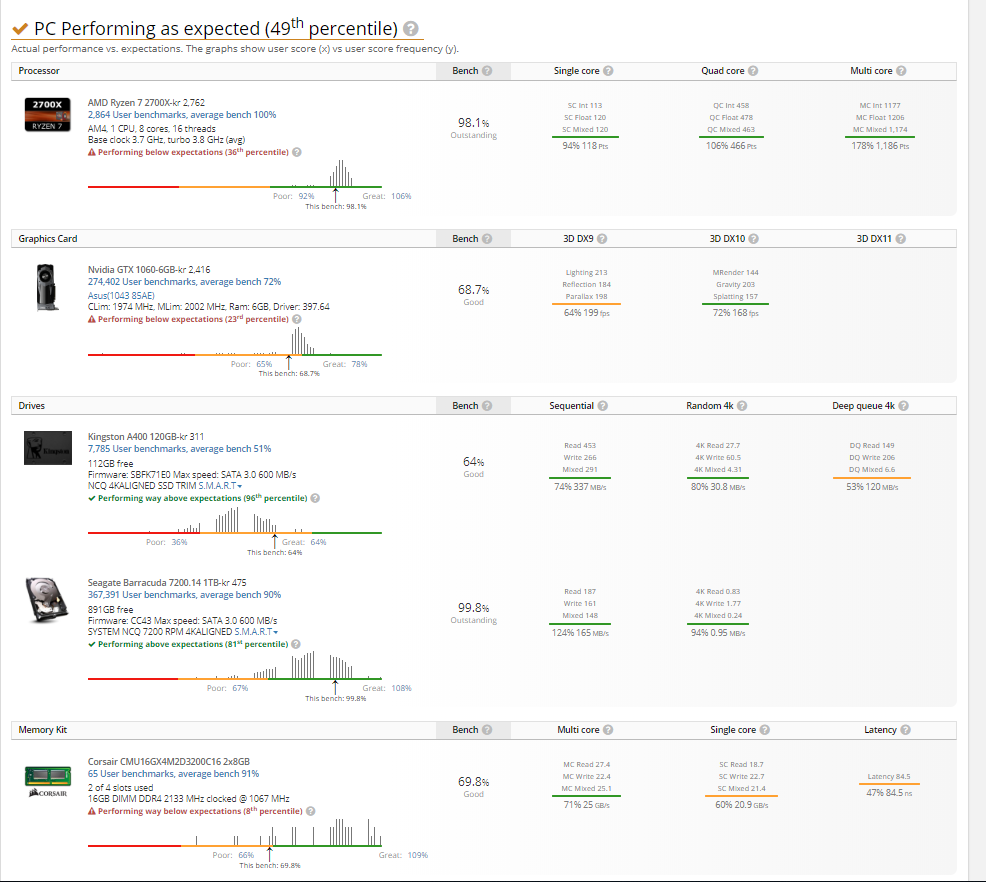This screenshot has height=882, width=986.
Task: Click help icon after 36th percentile warning
Action: [x=297, y=152]
